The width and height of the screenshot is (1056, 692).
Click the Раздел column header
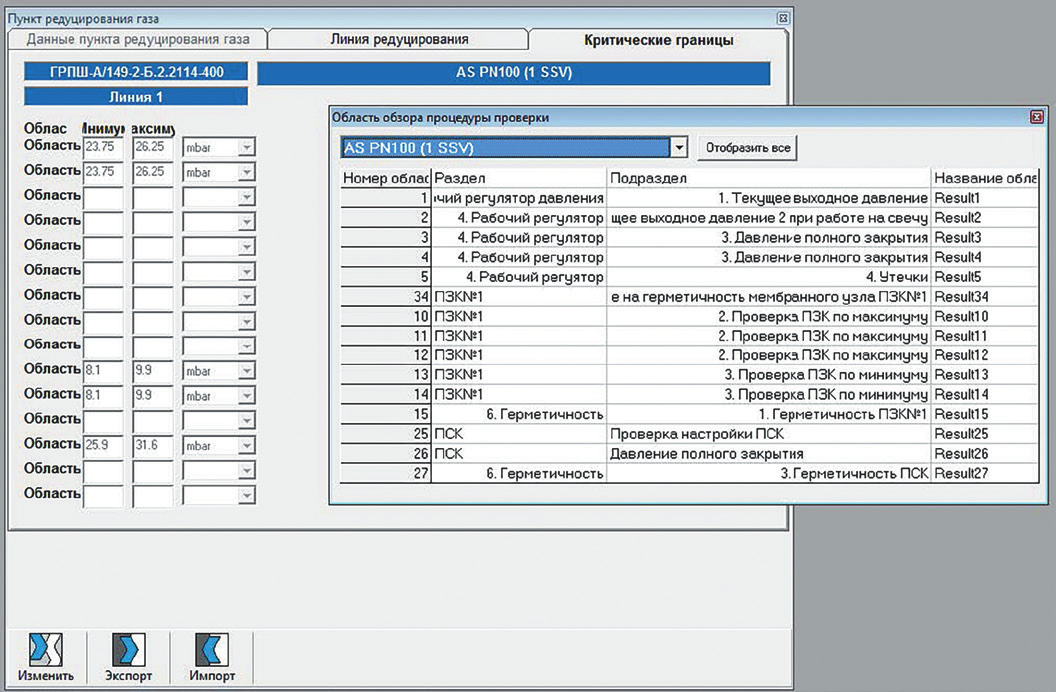518,177
